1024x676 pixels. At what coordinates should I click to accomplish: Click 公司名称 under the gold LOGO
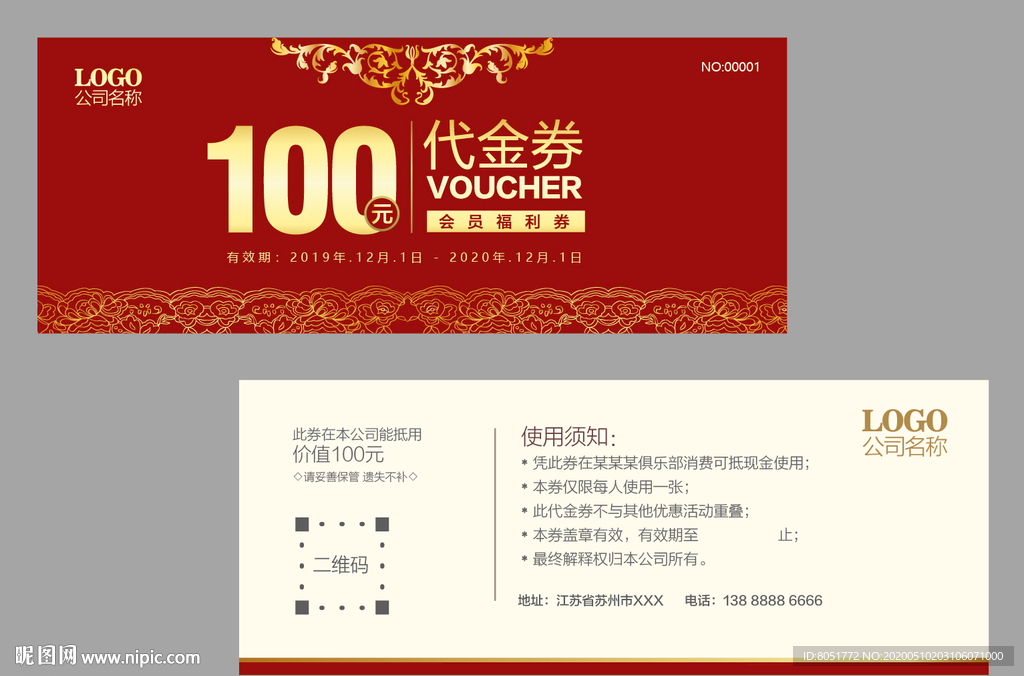click(x=904, y=447)
